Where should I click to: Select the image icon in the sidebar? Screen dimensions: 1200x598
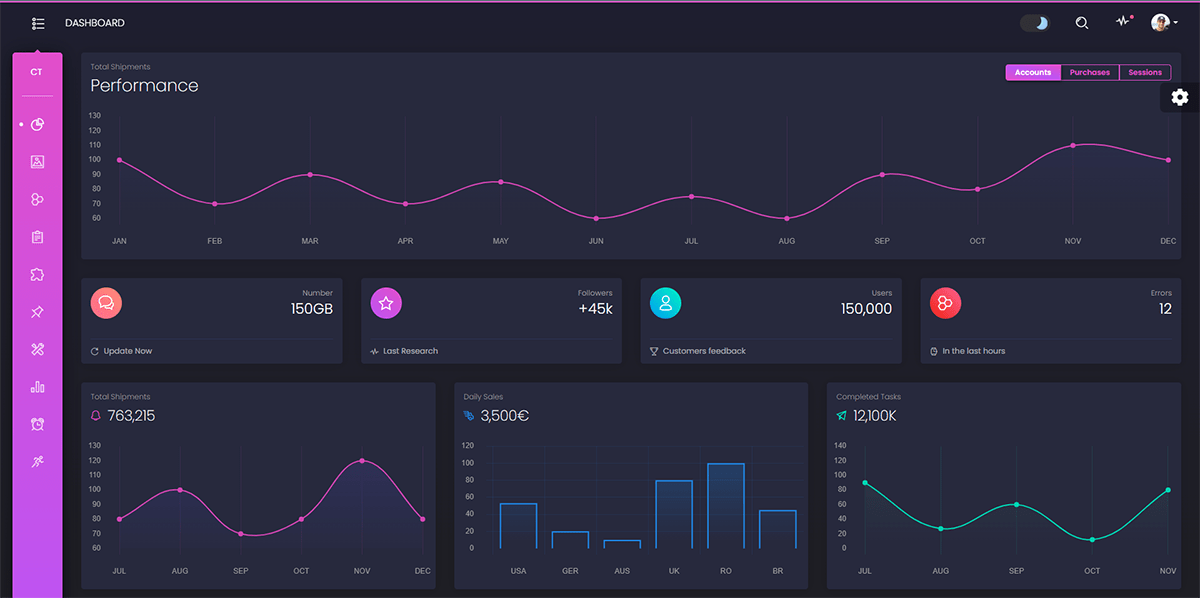pos(37,161)
